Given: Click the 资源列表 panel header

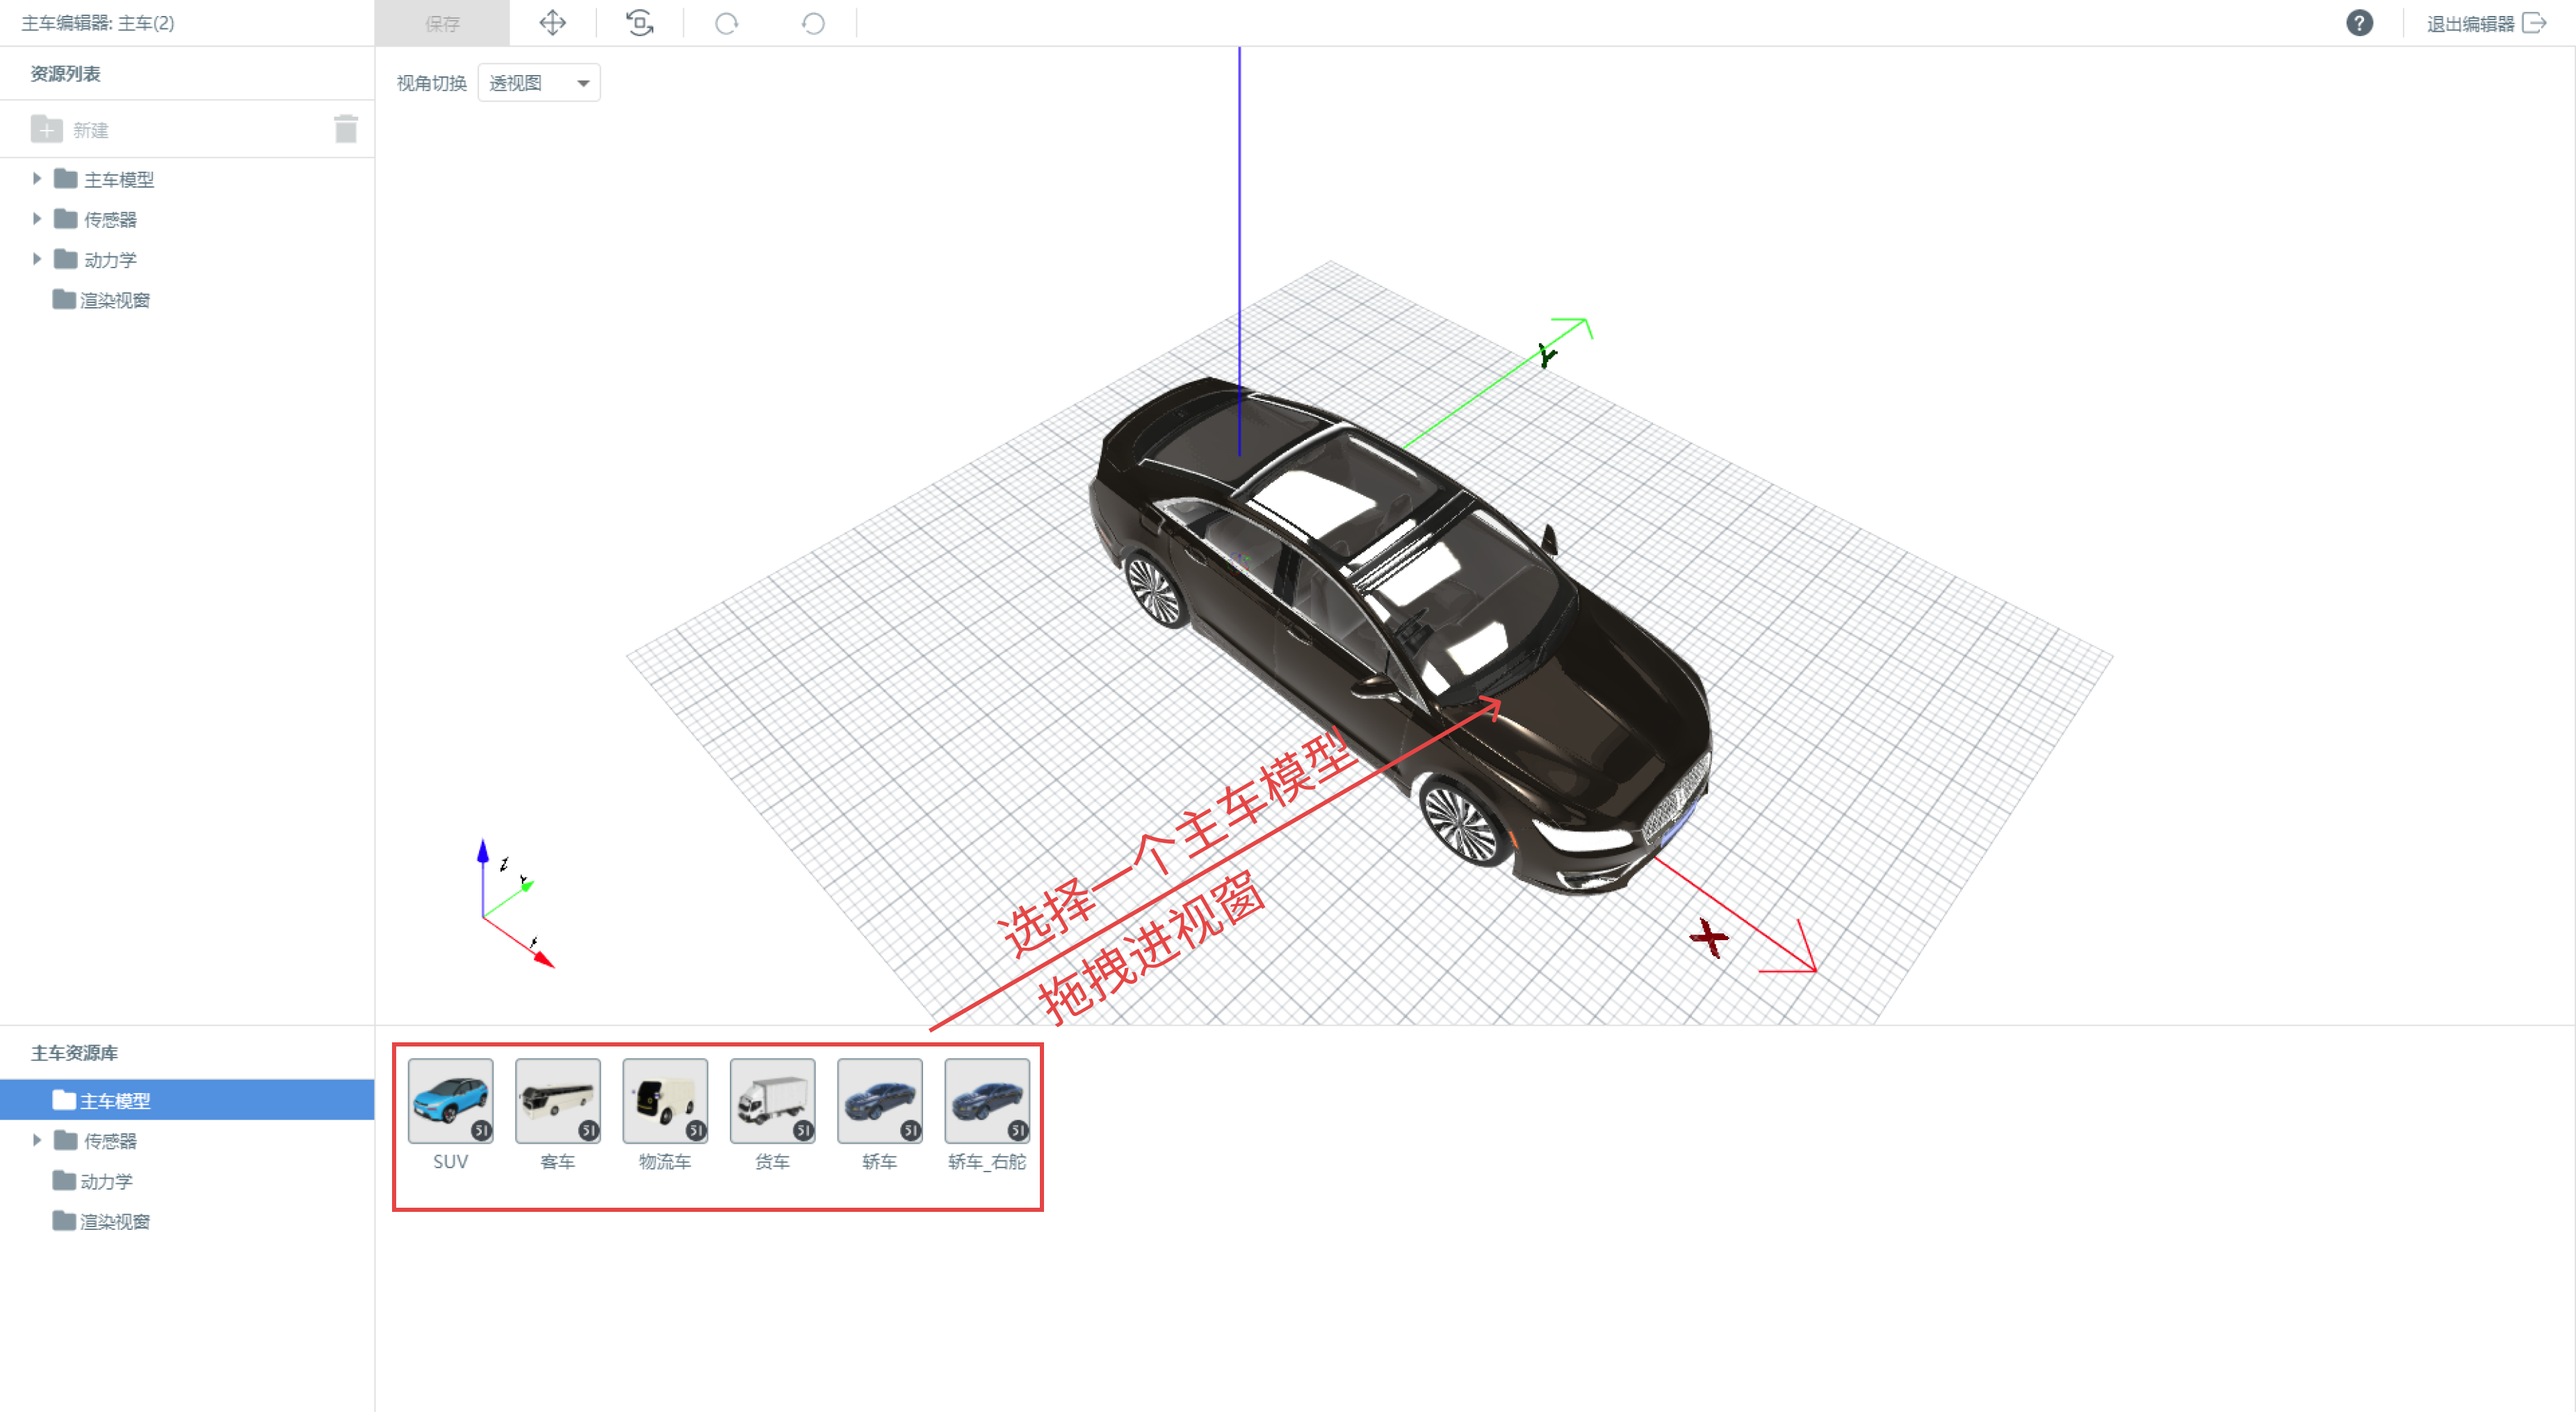Looking at the screenshot, I should click(65, 74).
